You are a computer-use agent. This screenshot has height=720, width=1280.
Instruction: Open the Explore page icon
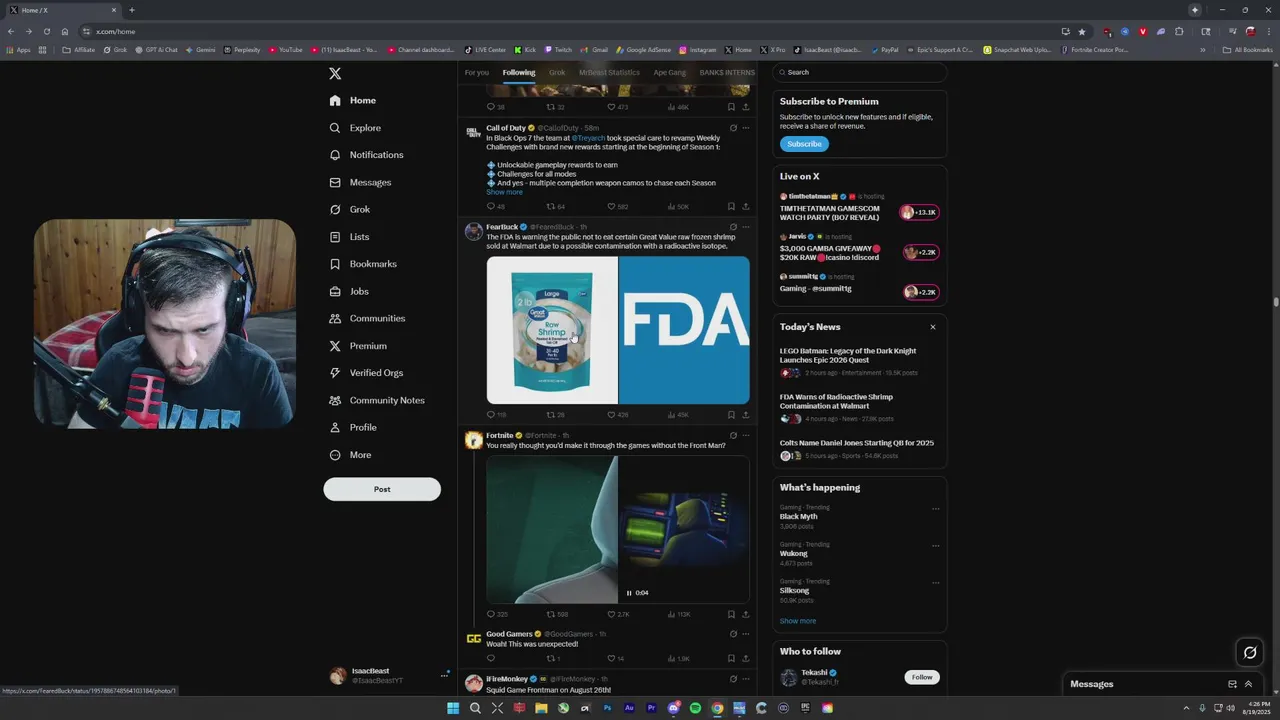(x=335, y=128)
